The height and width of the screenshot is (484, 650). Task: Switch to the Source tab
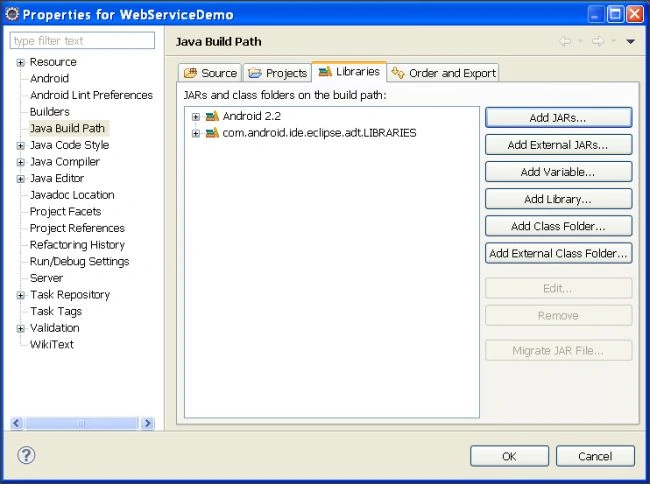tap(210, 73)
